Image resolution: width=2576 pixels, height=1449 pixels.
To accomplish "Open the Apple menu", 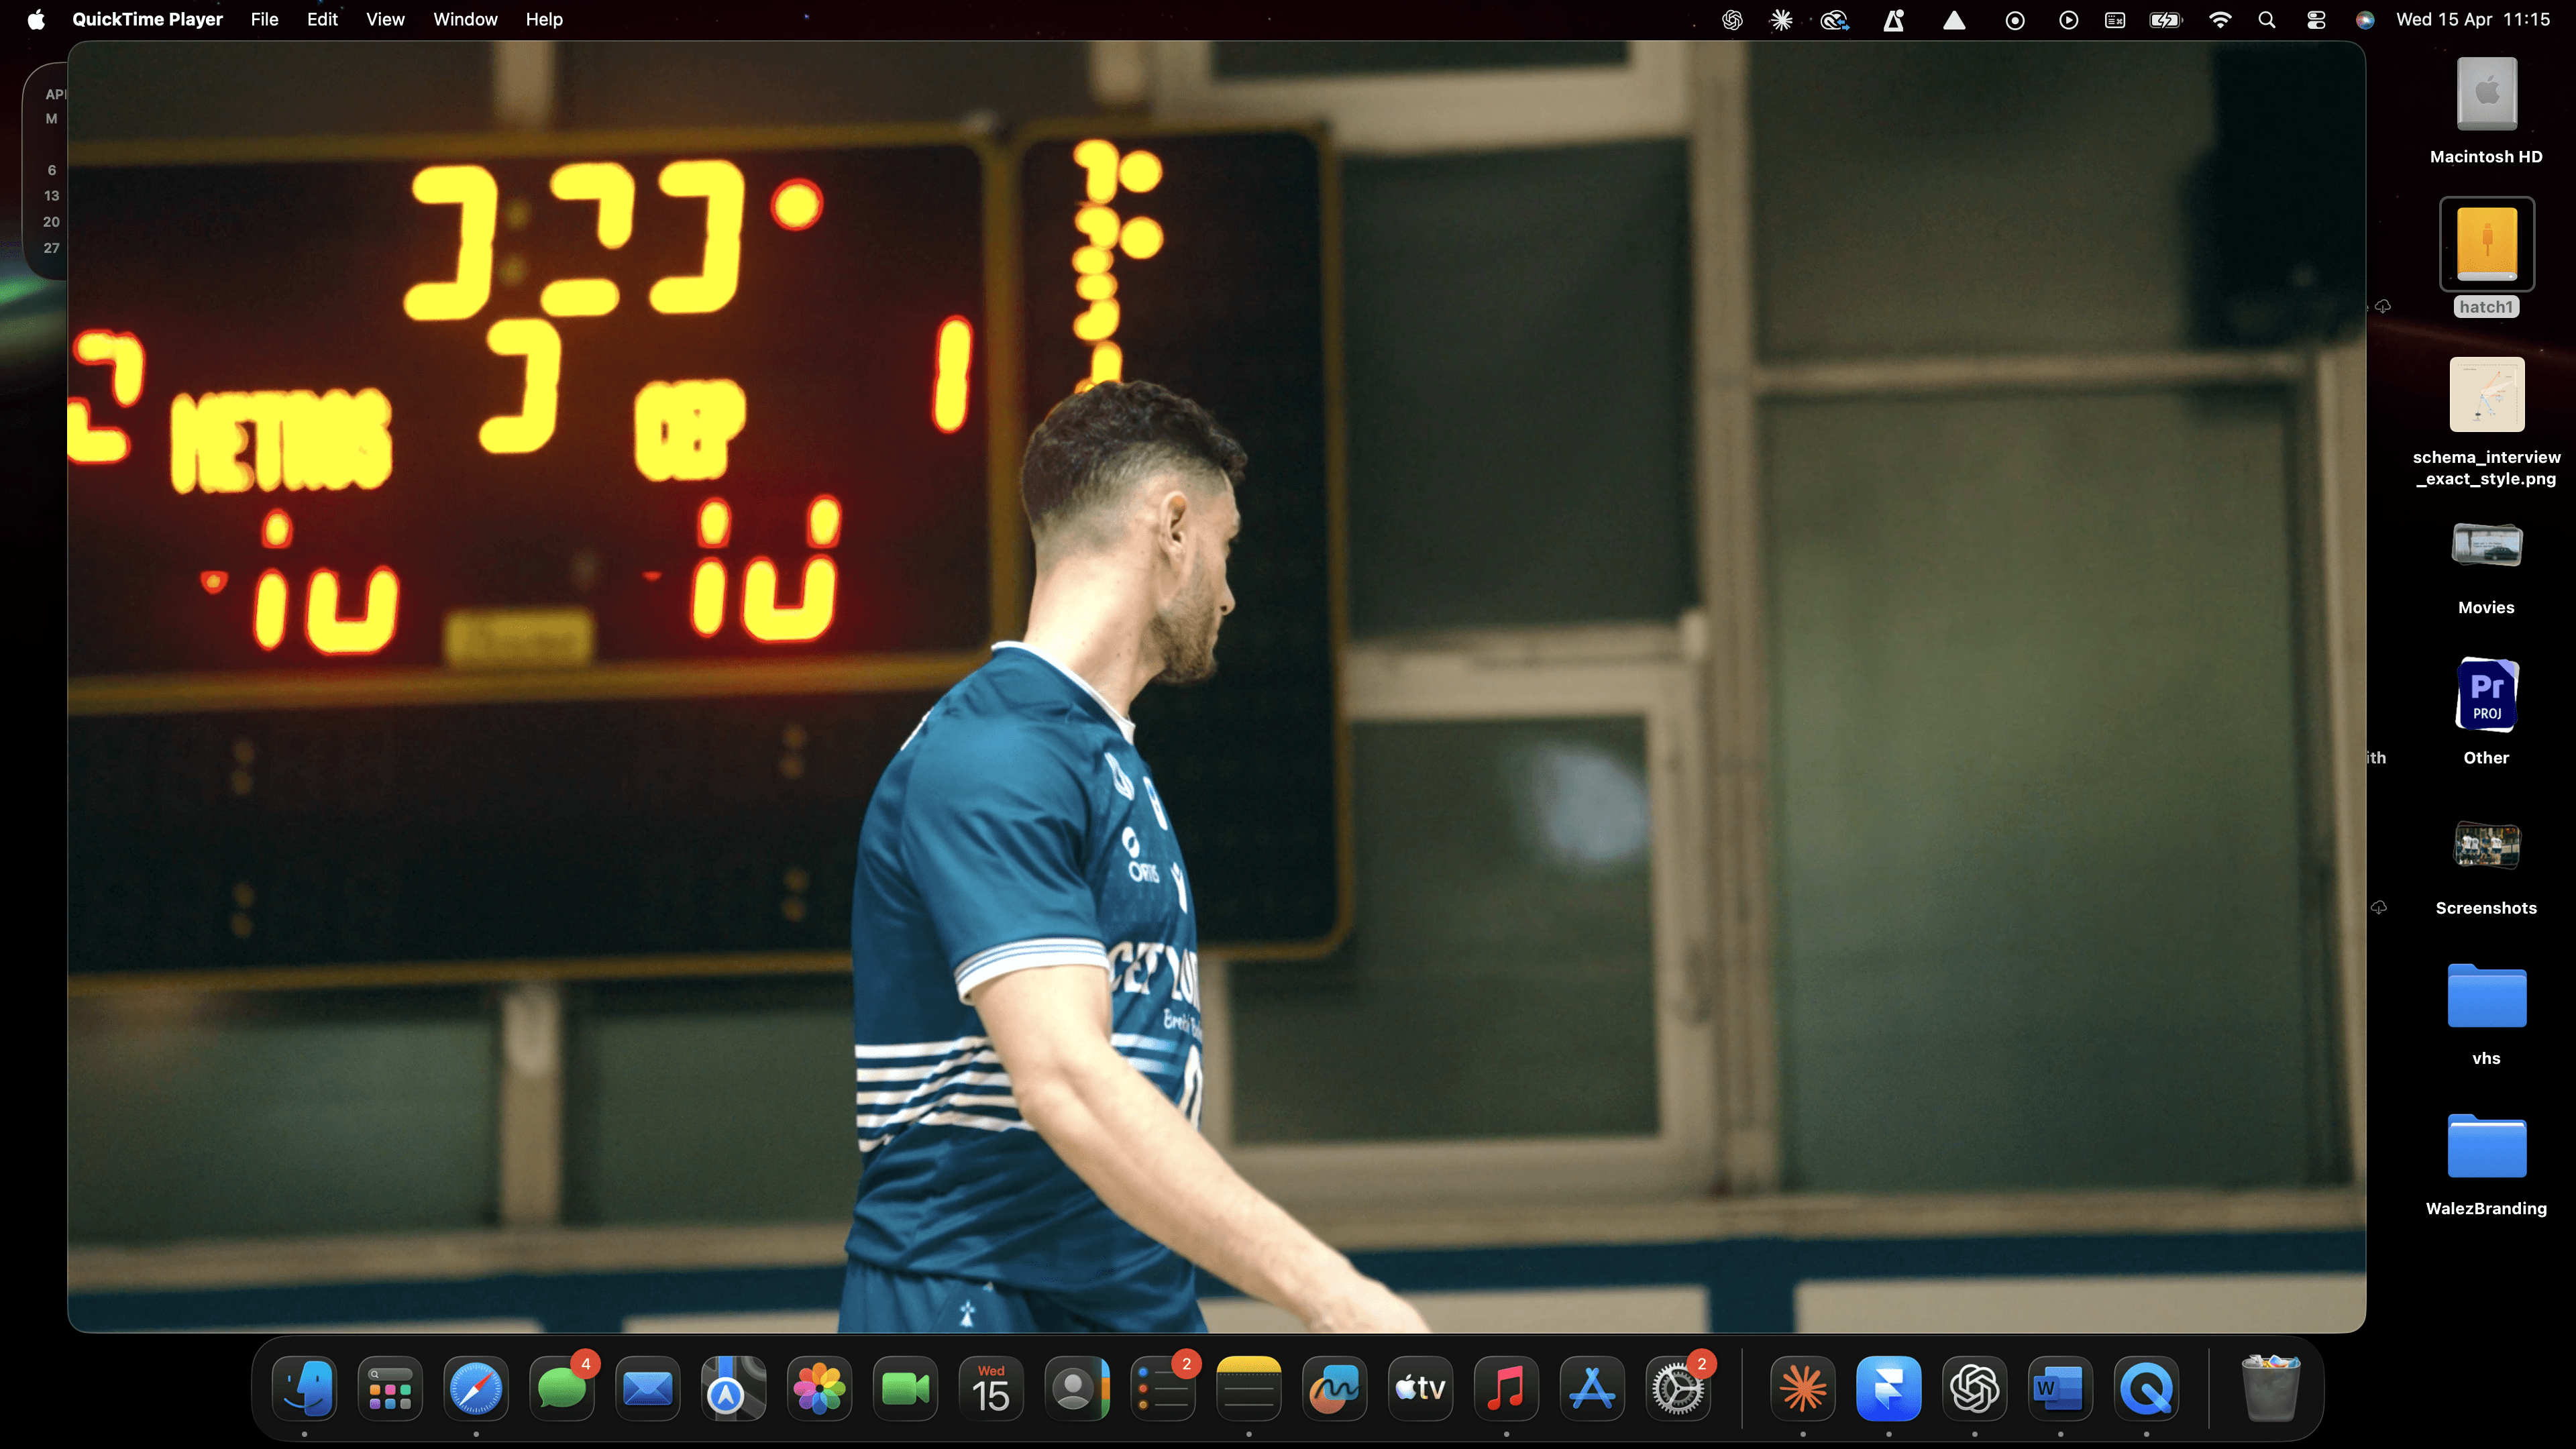I will (x=36, y=19).
